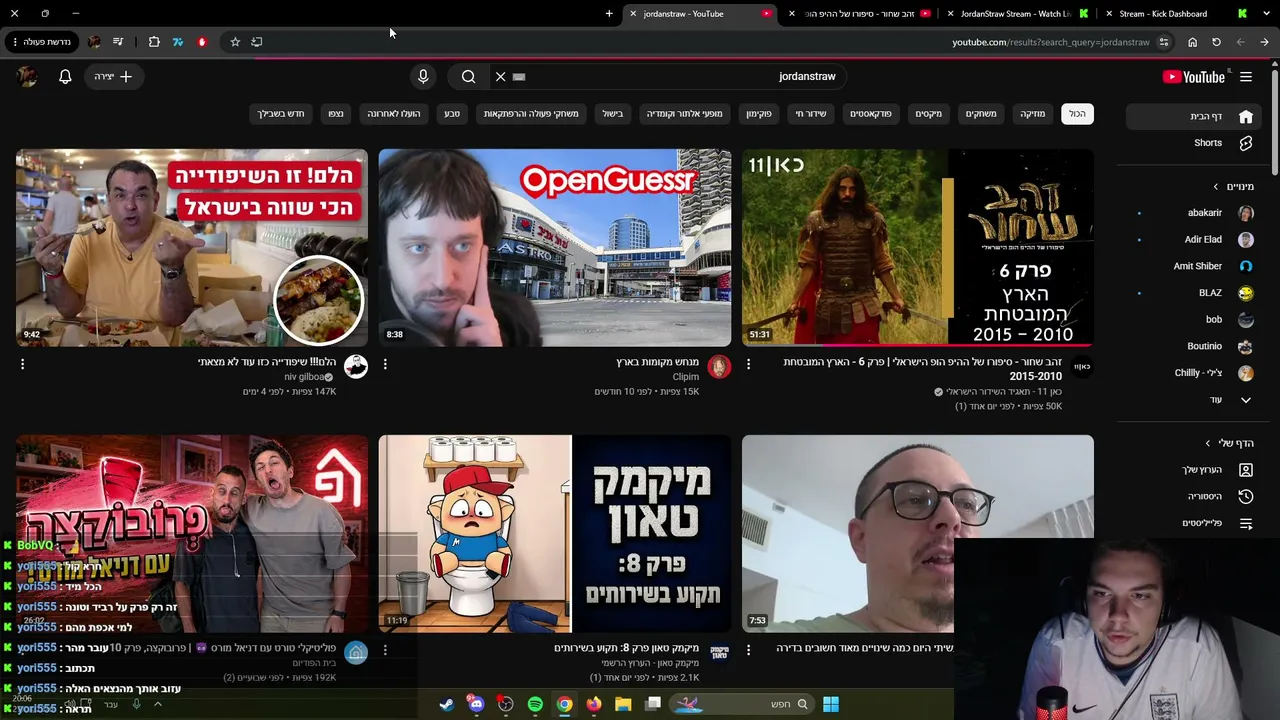The height and width of the screenshot is (720, 1280).
Task: Open Discord from the taskbar
Action: click(476, 704)
